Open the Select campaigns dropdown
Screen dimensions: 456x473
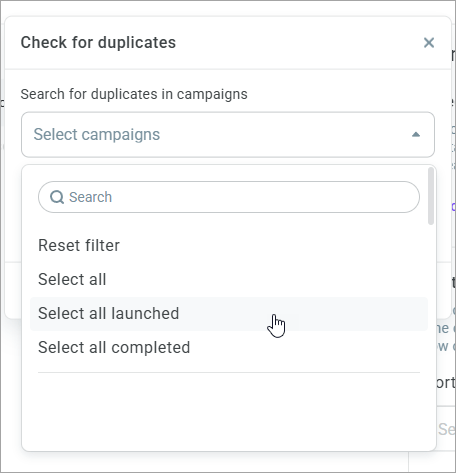point(228,135)
